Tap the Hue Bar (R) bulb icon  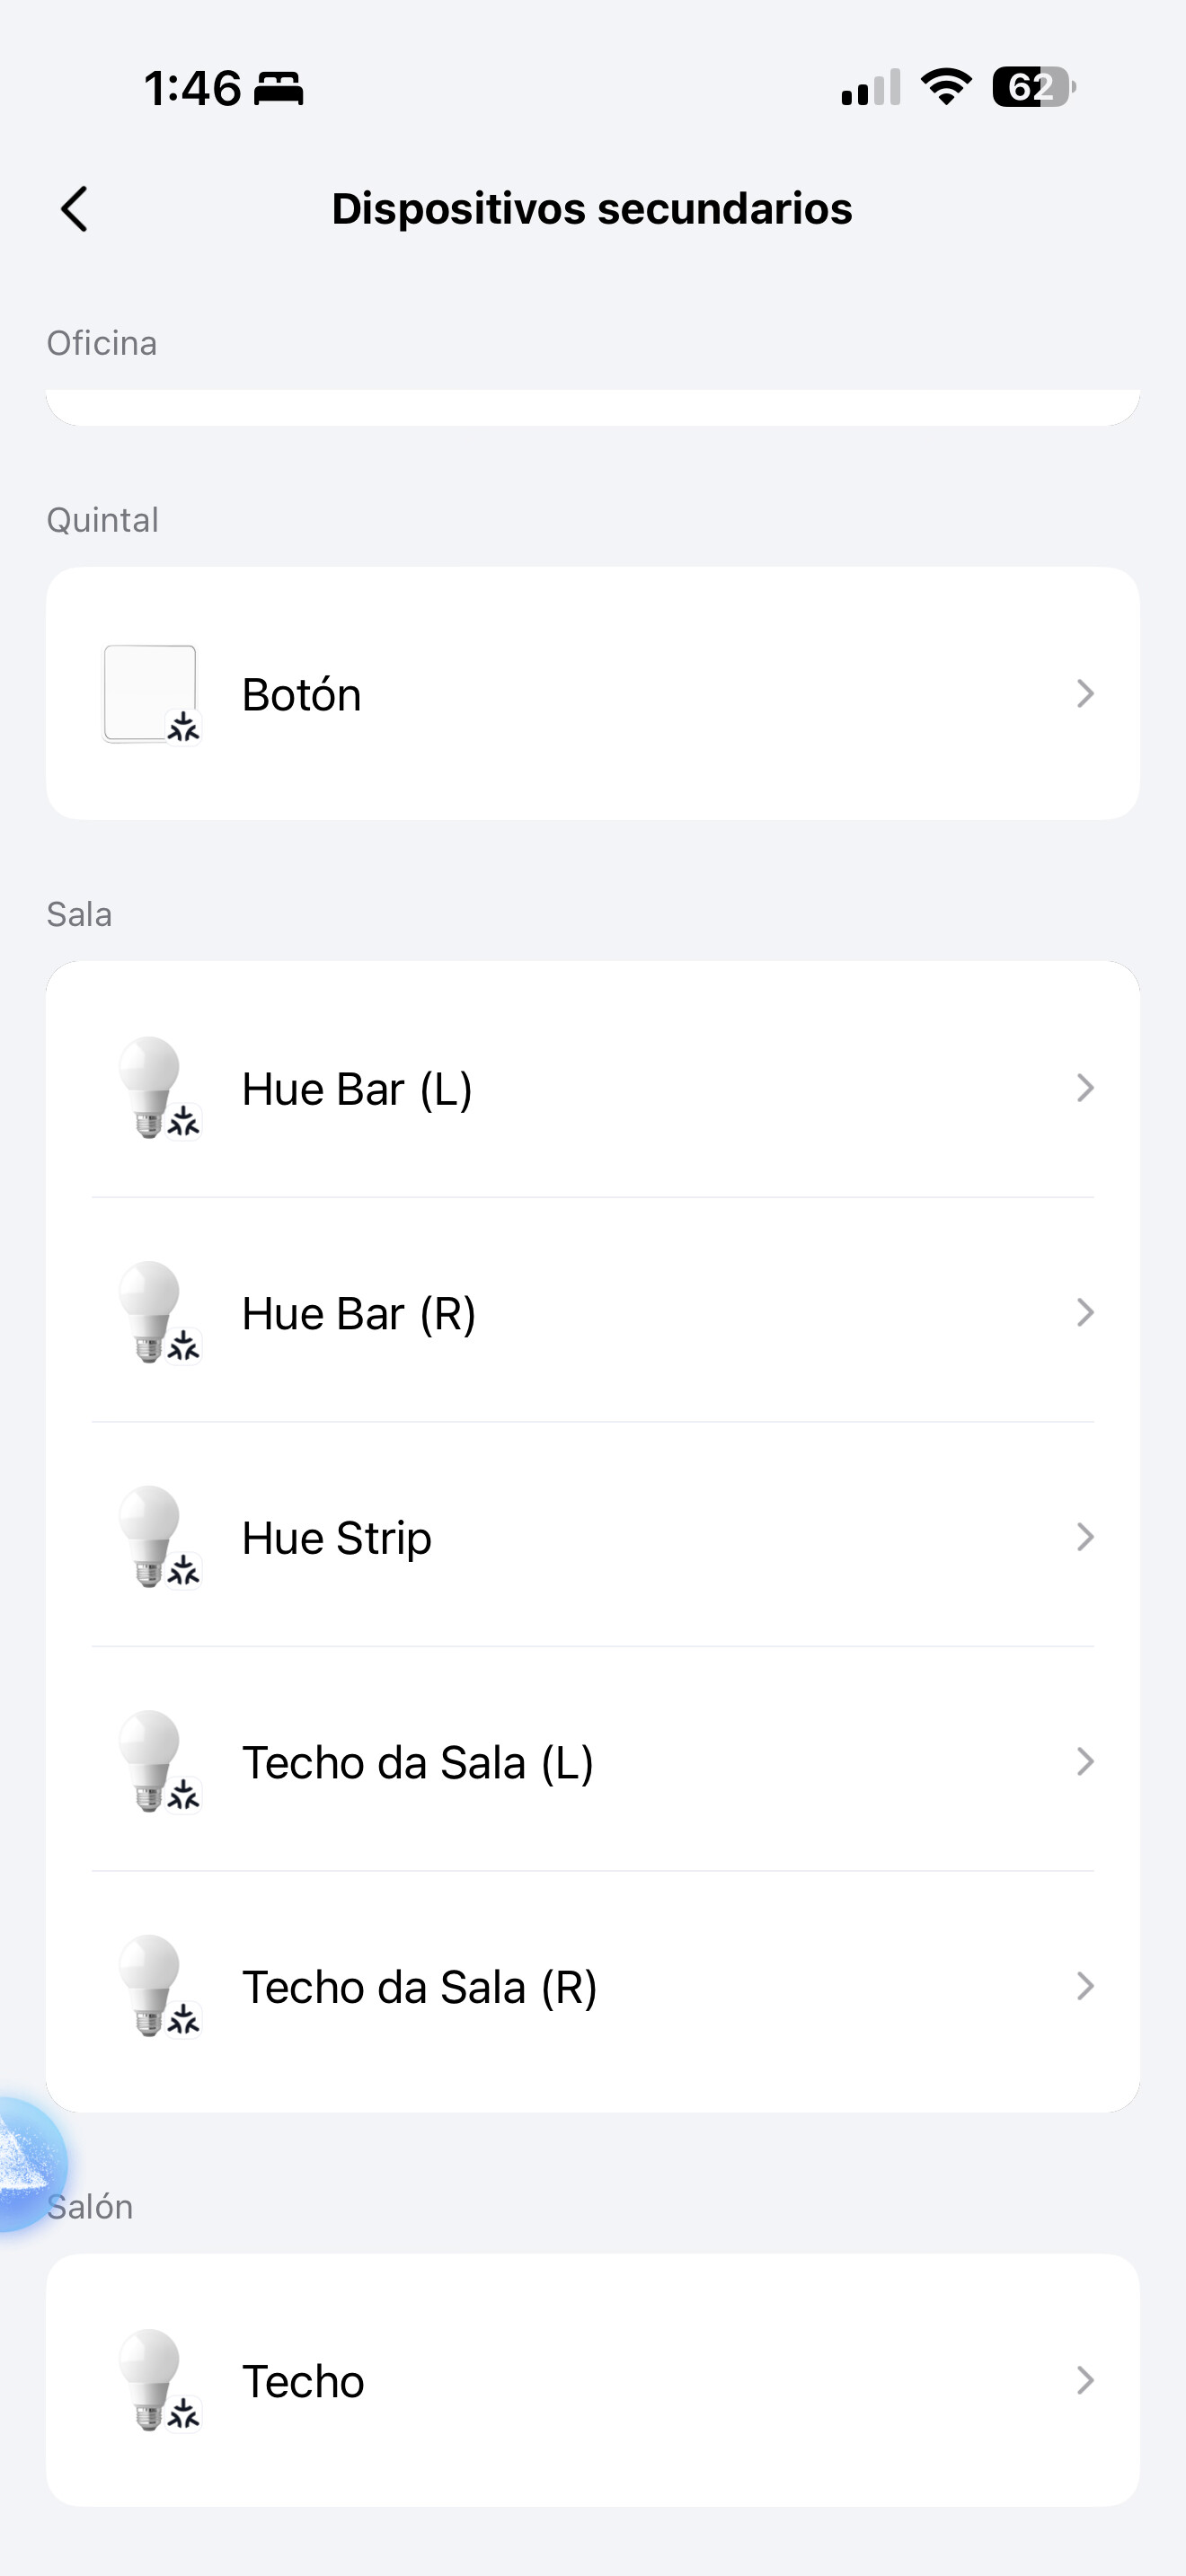tap(158, 1312)
